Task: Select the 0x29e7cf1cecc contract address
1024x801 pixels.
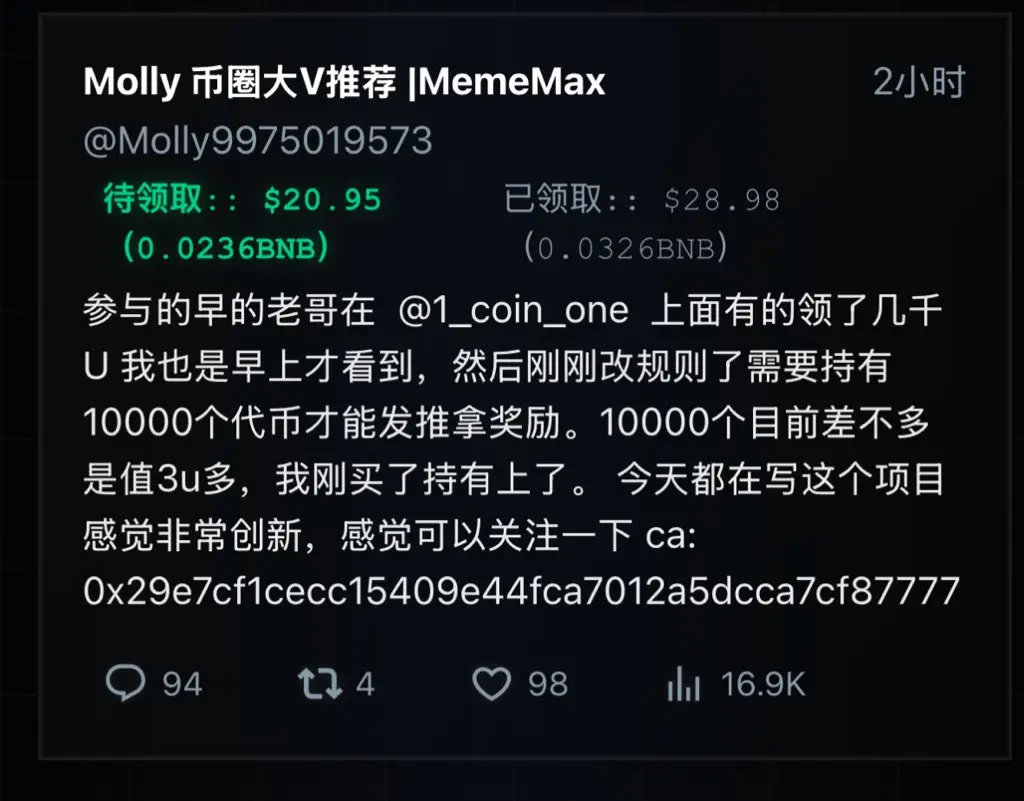Action: coord(521,591)
